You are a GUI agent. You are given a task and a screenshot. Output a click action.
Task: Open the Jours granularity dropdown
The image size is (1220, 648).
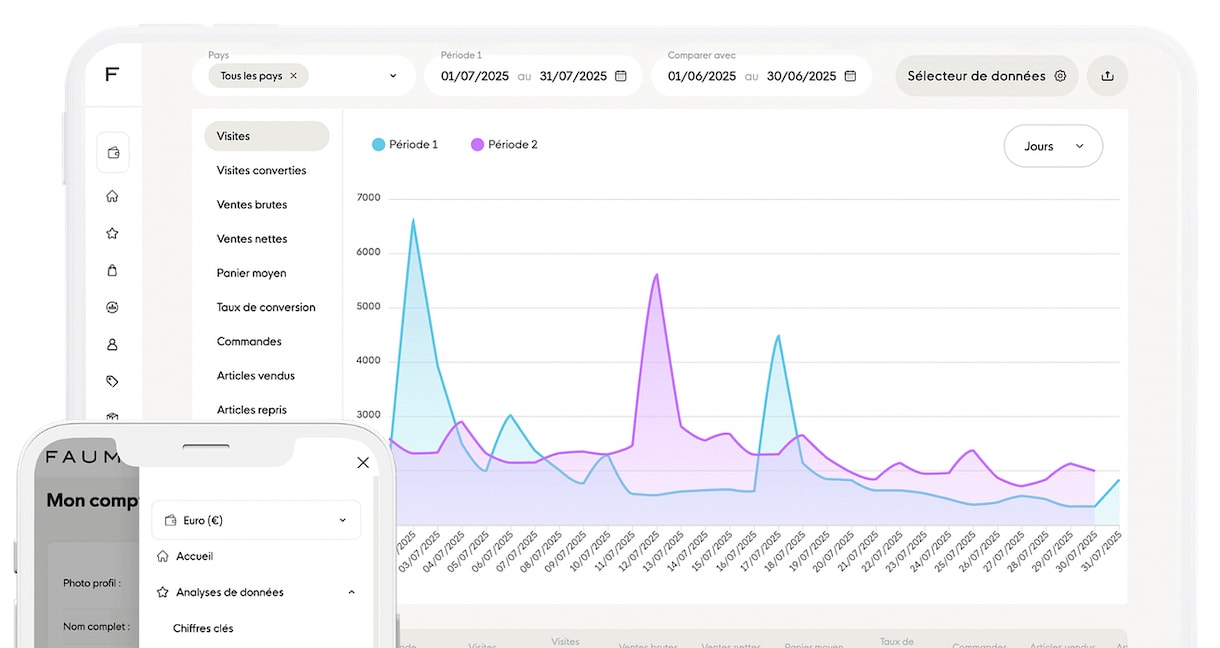point(1053,146)
